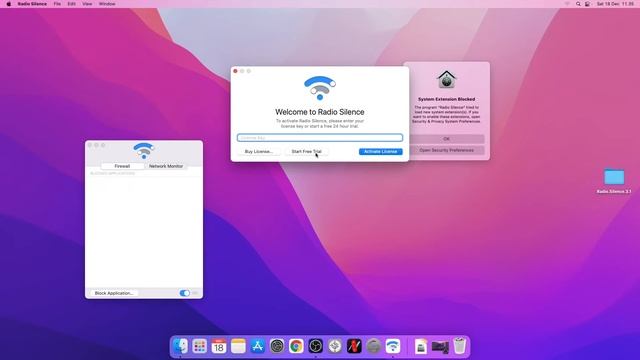
Task: Click the logo in the Firewall window
Action: point(144,151)
